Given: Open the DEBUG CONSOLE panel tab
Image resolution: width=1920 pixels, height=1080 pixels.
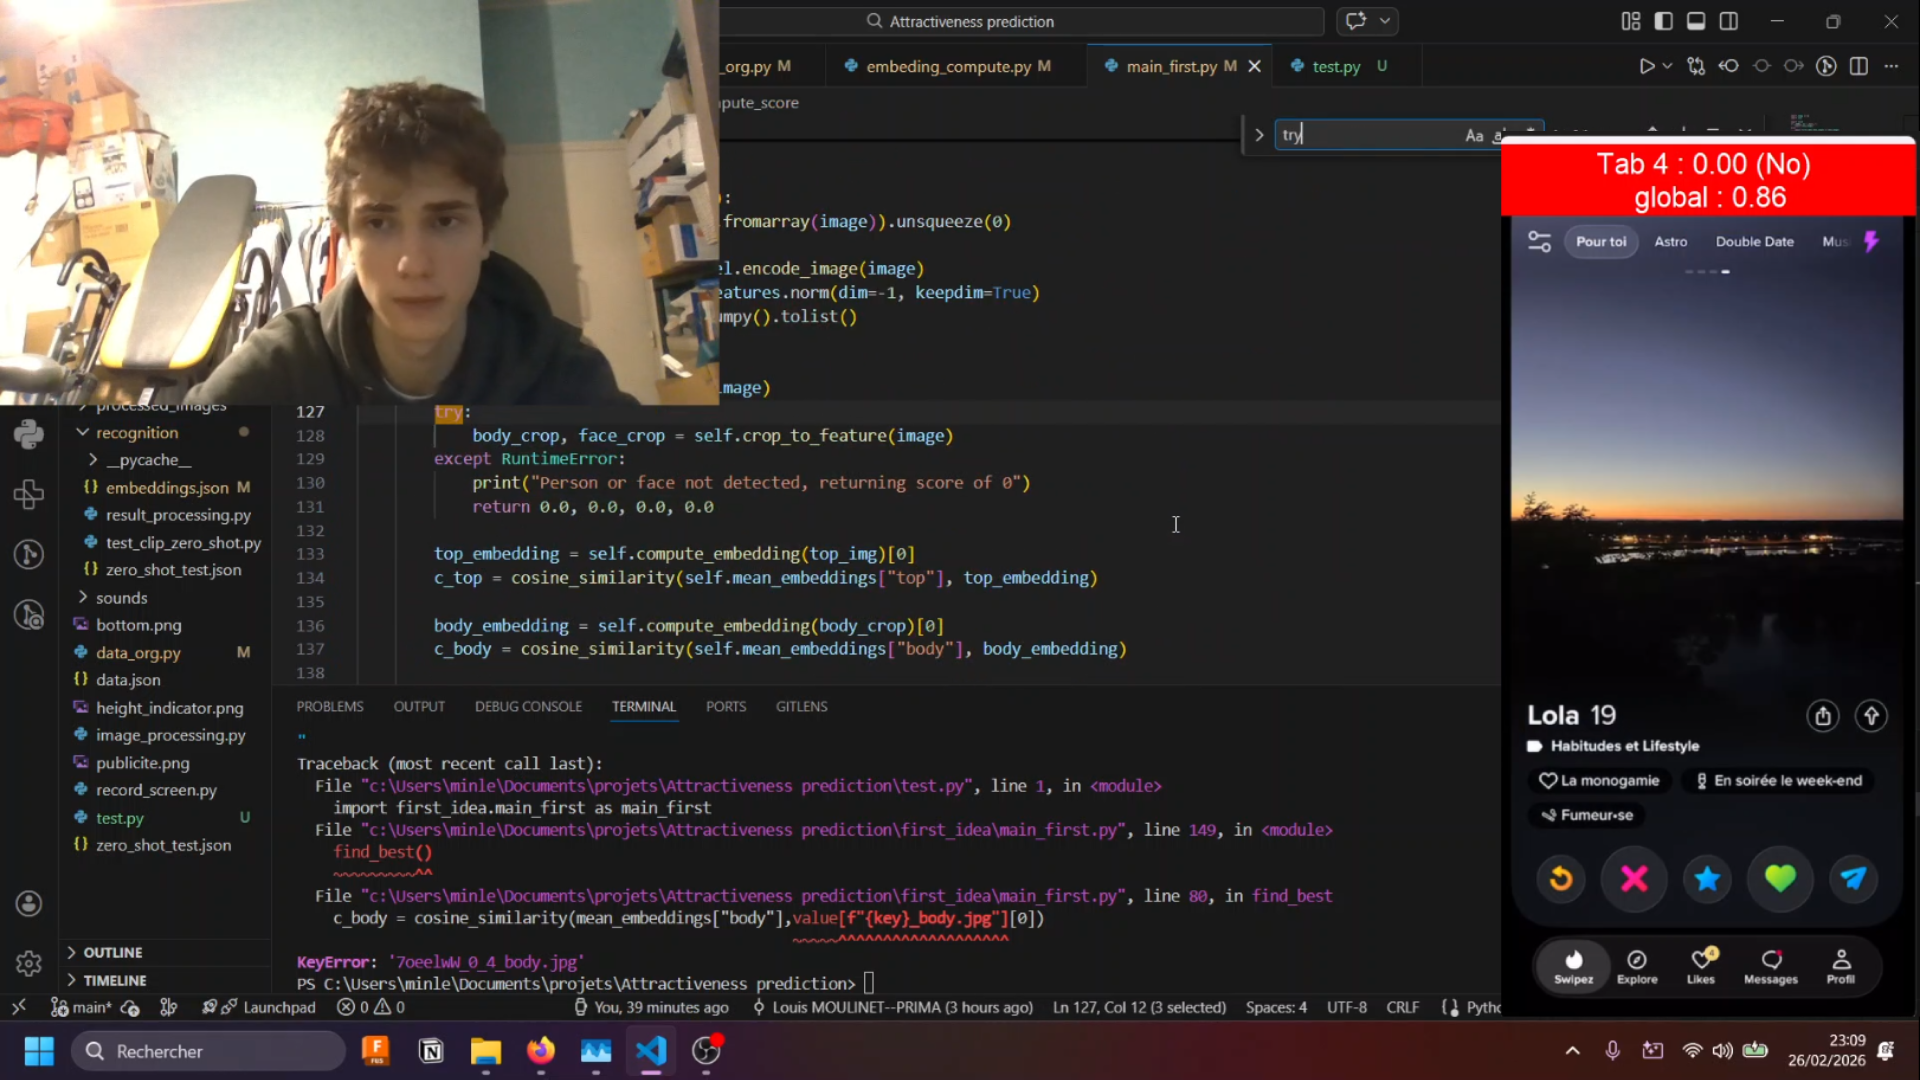Looking at the screenshot, I should click(528, 706).
